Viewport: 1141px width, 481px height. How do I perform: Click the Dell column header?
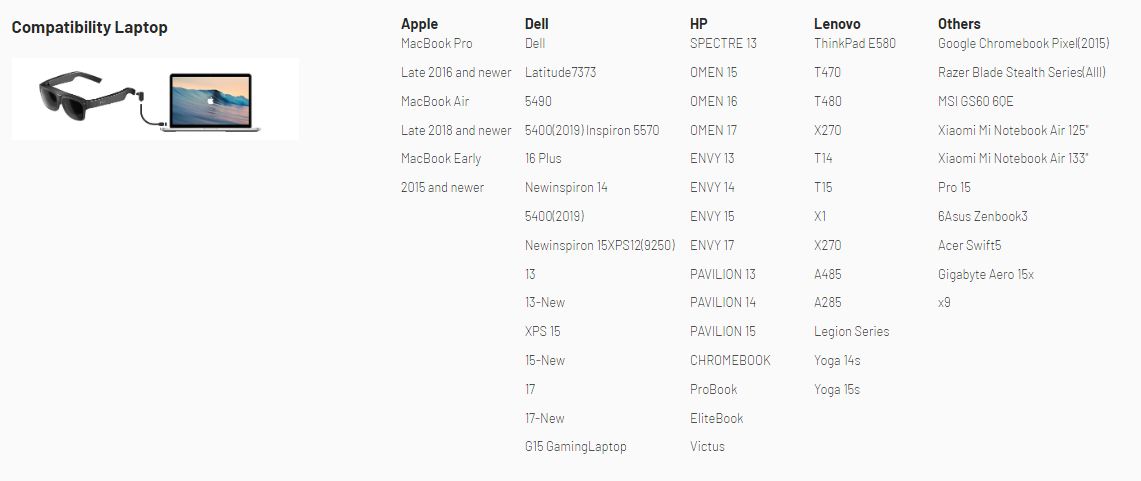(537, 24)
